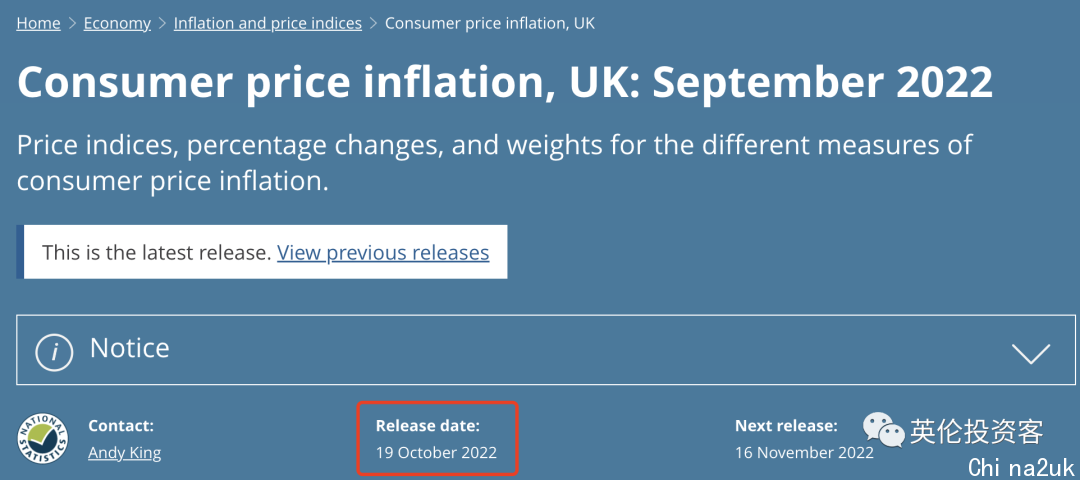
Task: Click the 16 November 2022 next release date
Action: (x=804, y=453)
